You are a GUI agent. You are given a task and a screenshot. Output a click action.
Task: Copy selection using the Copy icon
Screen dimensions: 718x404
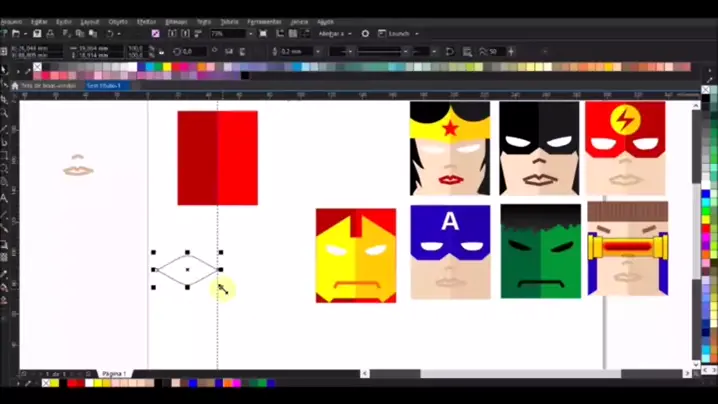coord(80,33)
